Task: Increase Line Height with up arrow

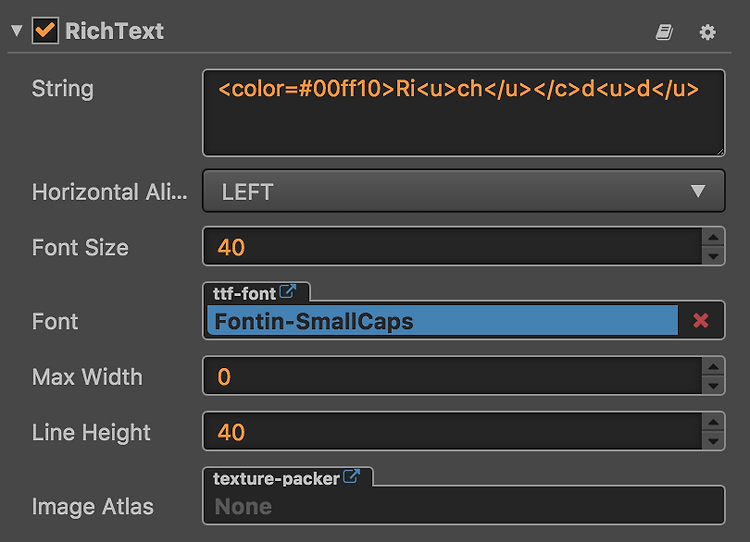Action: click(713, 422)
